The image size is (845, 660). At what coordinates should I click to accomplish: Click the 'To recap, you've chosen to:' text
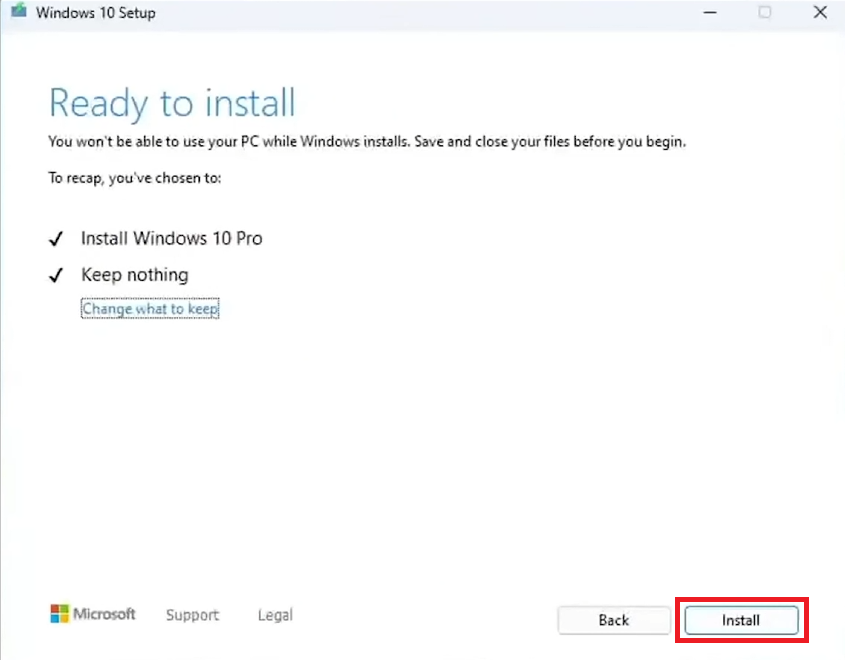(135, 178)
